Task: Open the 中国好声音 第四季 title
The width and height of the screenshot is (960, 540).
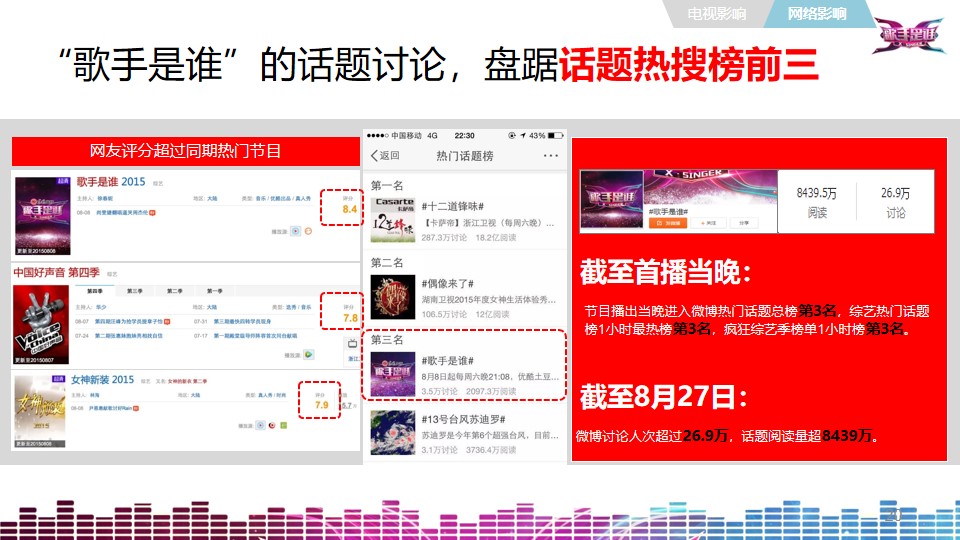Action: click(56, 272)
